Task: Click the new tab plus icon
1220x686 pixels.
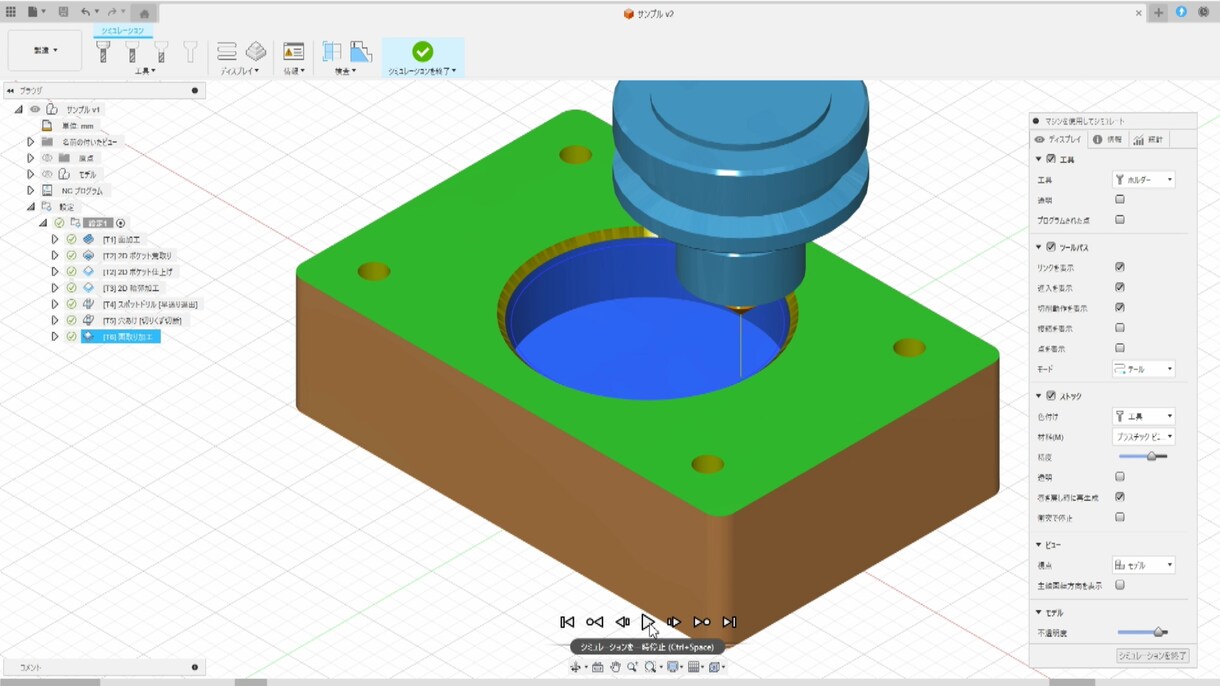Action: coord(1158,13)
